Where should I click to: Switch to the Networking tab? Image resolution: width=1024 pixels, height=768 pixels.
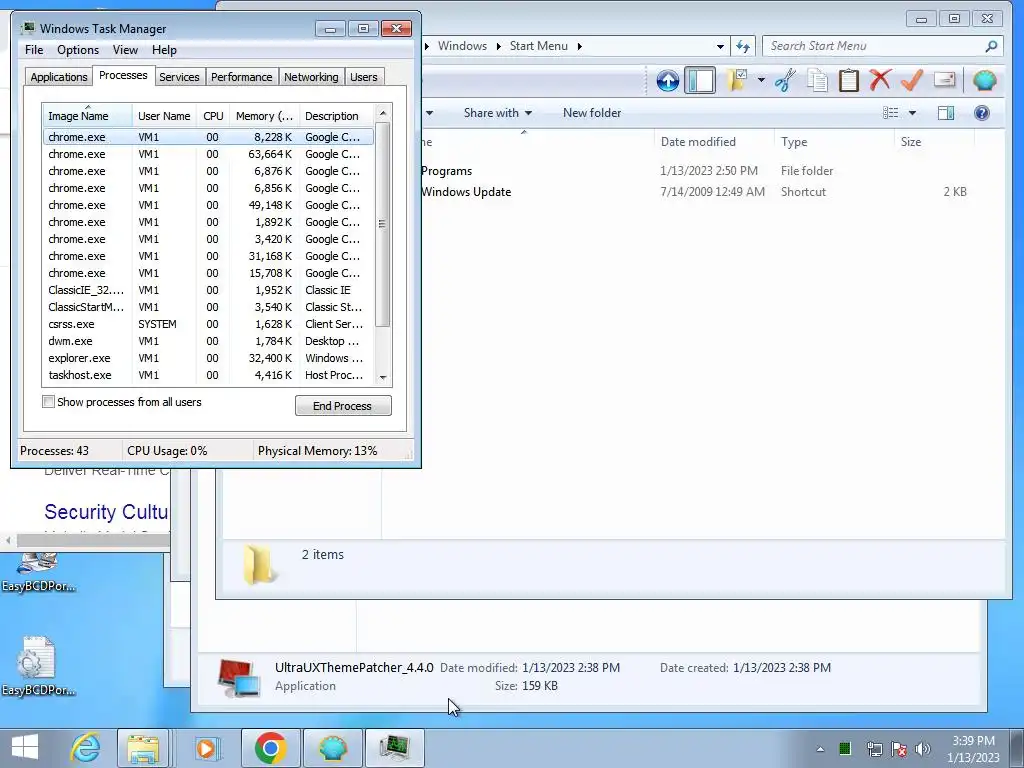pyautogui.click(x=311, y=77)
